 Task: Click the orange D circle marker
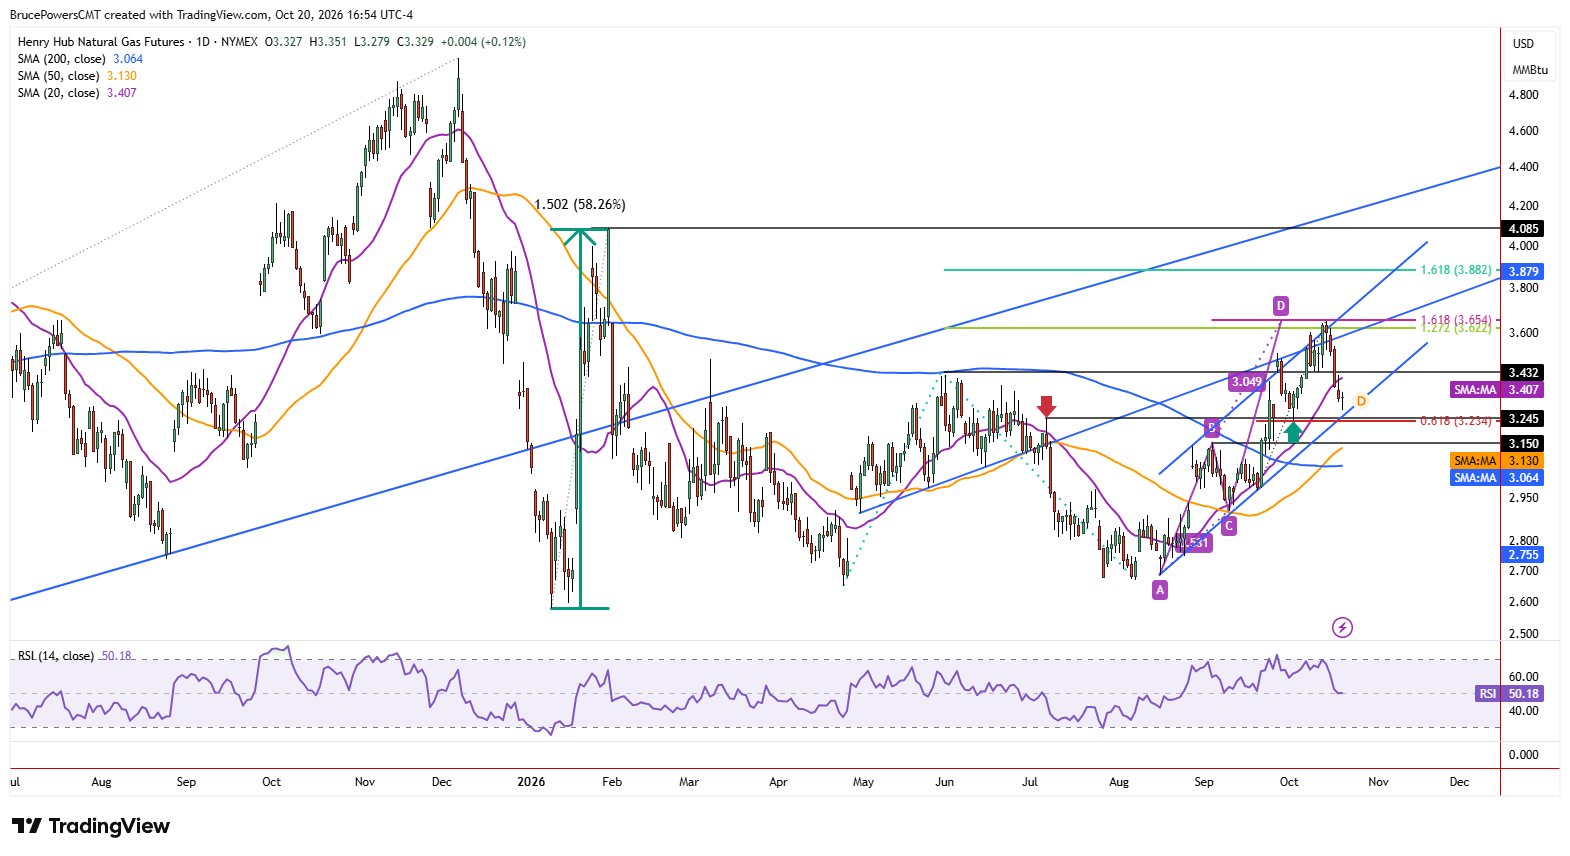pos(1361,401)
